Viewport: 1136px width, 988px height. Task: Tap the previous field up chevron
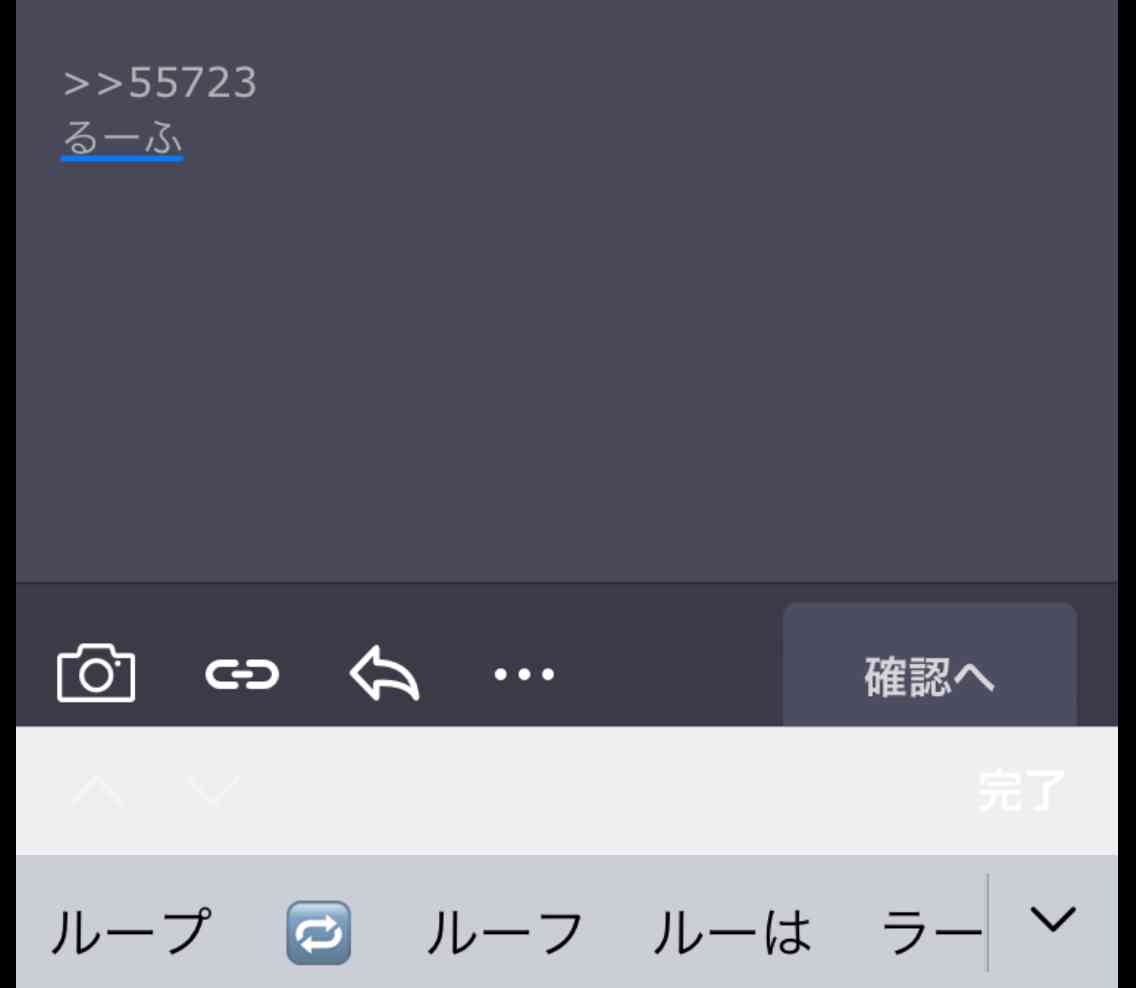pyautogui.click(x=97, y=791)
